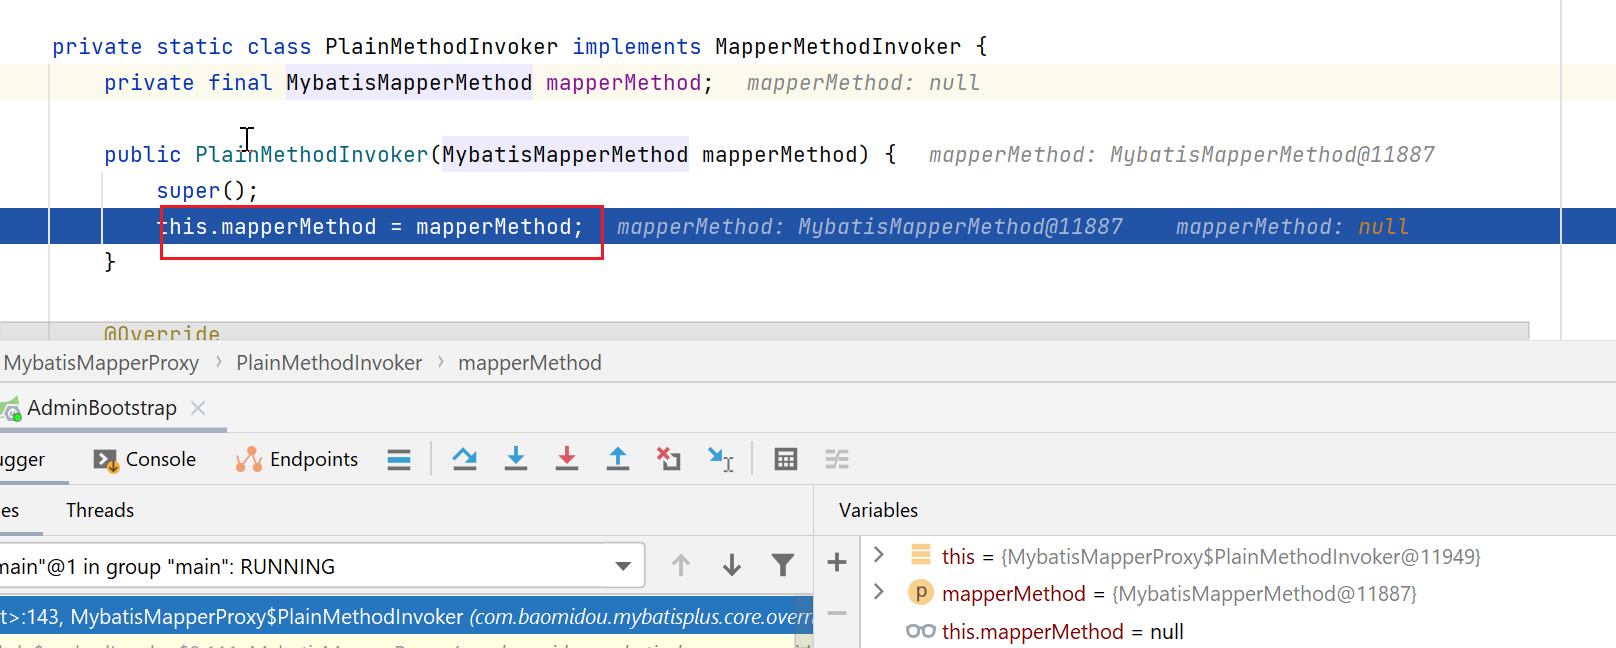Switch to the Console tab
Viewport: 1616px width, 648px height.
coord(146,459)
